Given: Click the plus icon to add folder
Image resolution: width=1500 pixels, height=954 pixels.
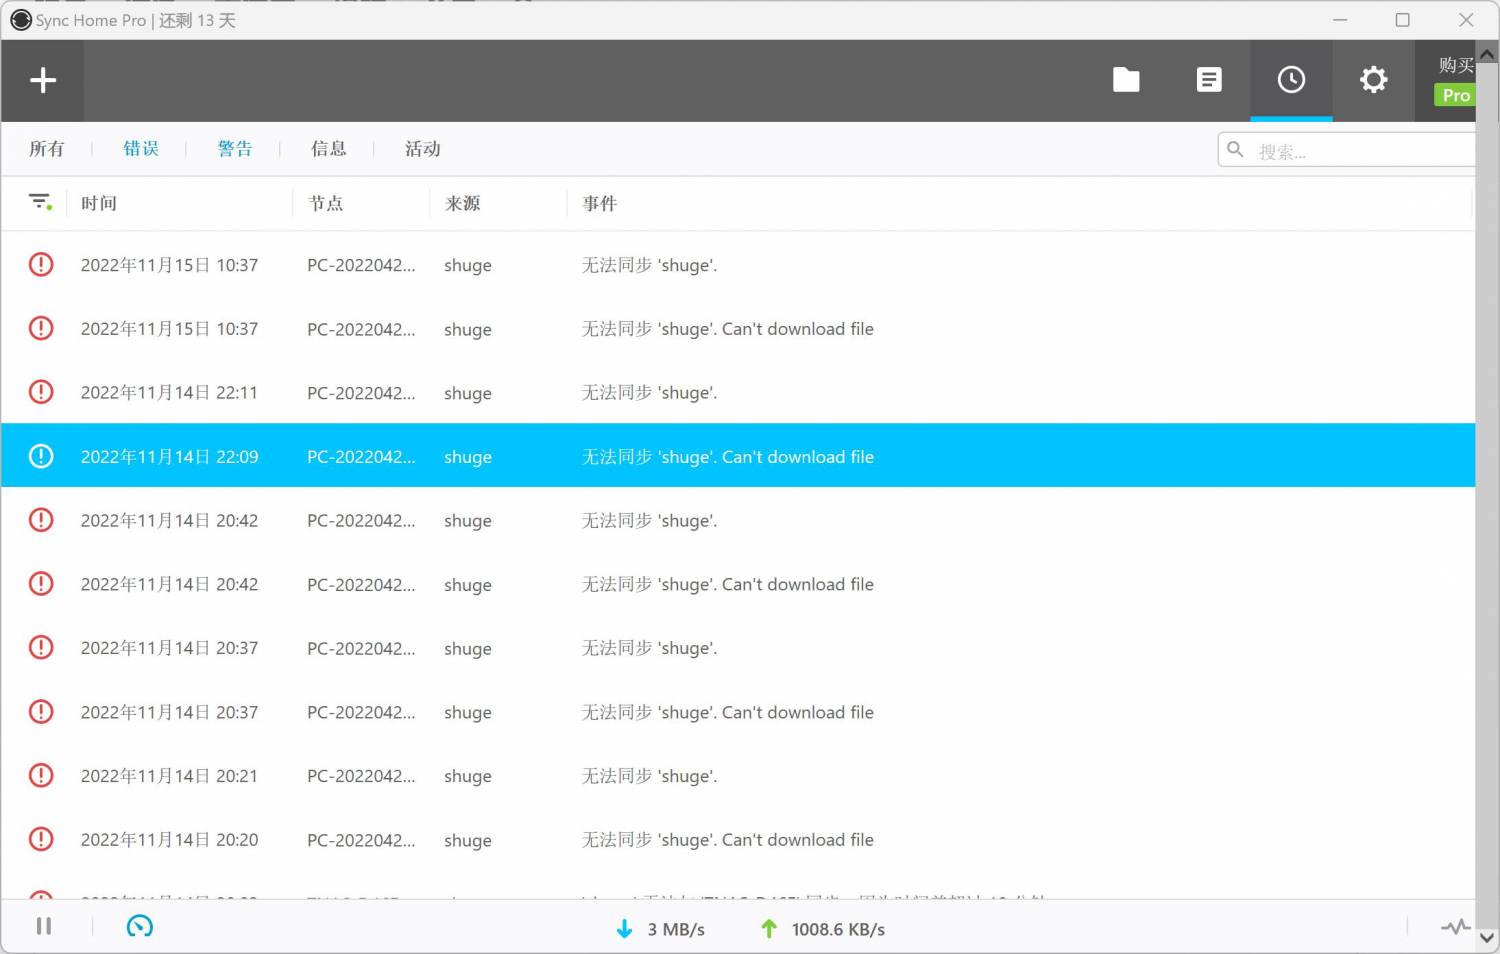Looking at the screenshot, I should (43, 81).
